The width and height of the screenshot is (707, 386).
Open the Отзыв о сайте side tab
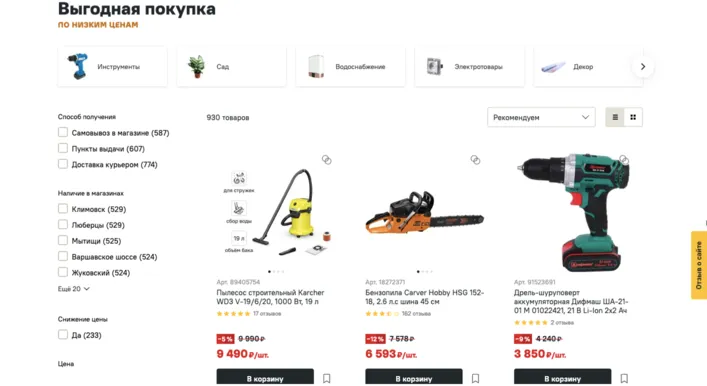[x=699, y=265]
